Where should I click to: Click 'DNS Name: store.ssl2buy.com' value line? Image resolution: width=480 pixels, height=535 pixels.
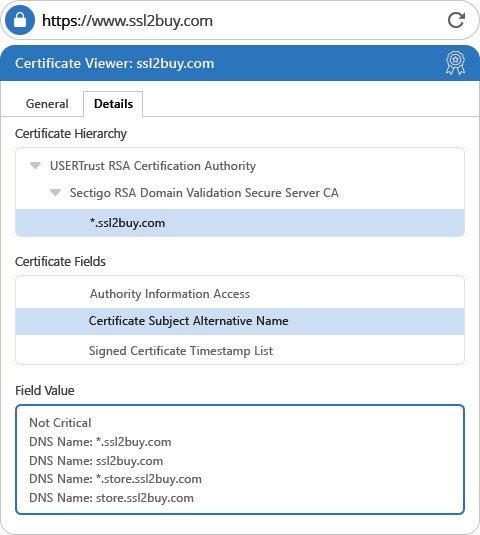[x=112, y=498]
